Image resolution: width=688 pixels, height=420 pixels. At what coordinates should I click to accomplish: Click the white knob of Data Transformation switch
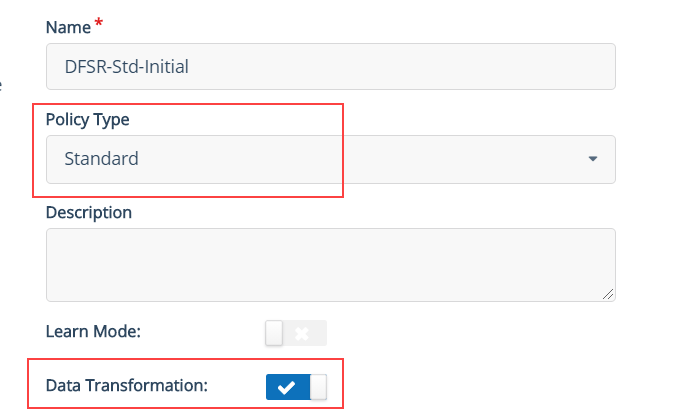319,387
